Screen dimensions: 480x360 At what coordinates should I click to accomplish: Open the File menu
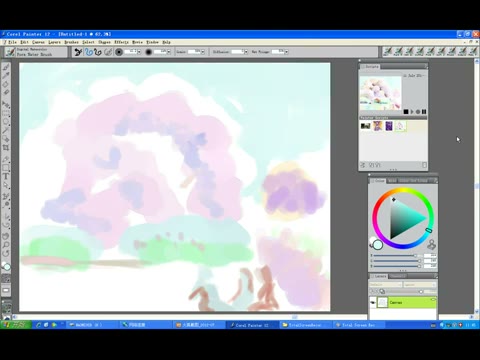tap(12, 42)
